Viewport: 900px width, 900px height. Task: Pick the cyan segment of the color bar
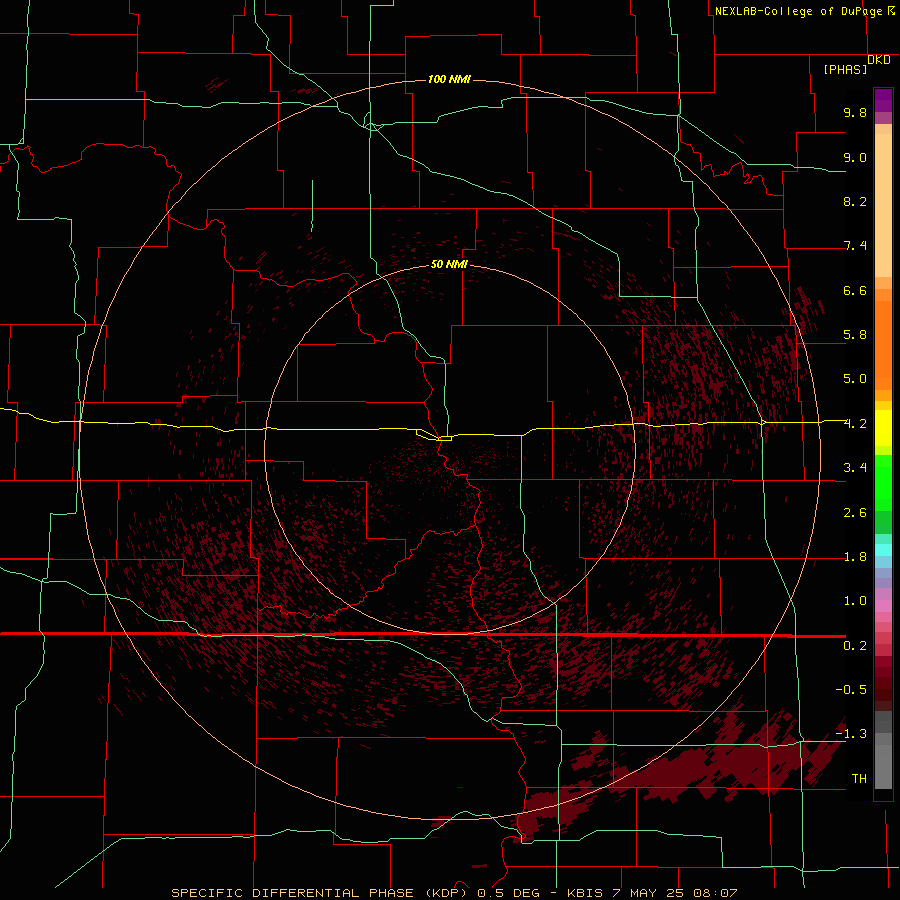coord(883,550)
